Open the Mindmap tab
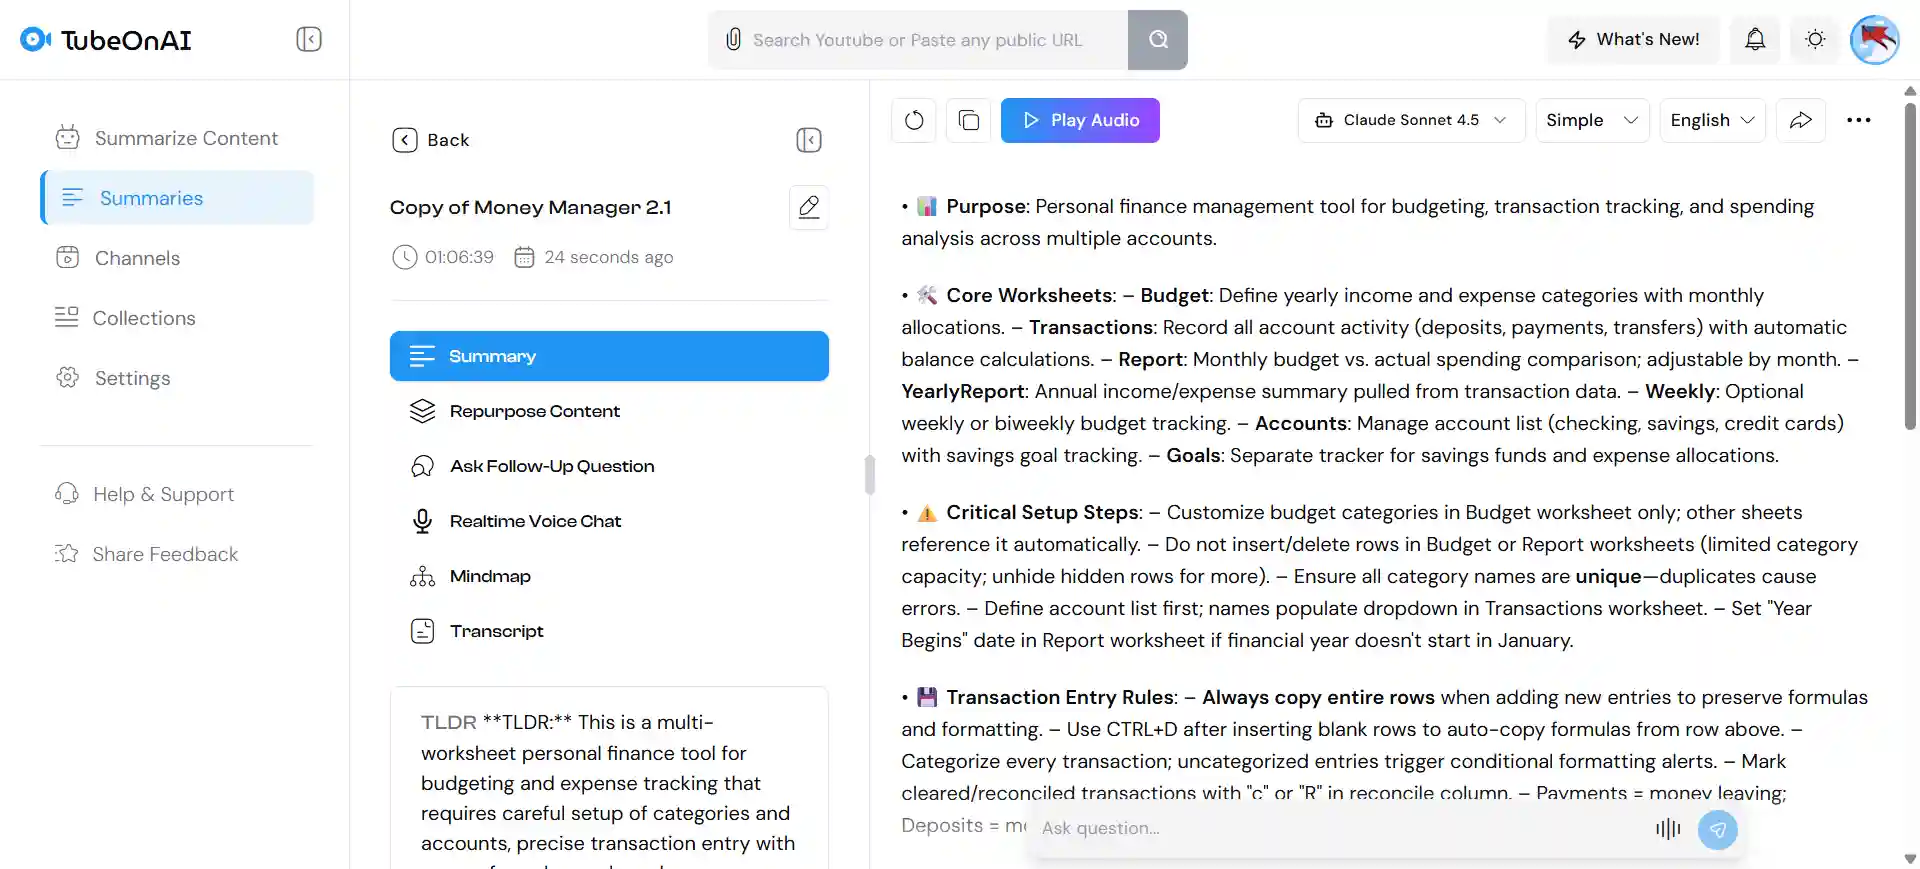The height and width of the screenshot is (869, 1920). 490,576
